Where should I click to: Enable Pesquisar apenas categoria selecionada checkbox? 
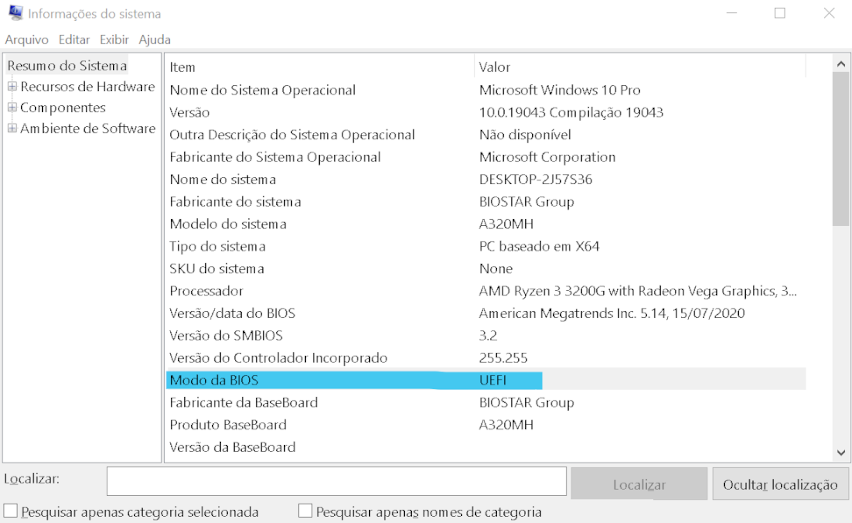coord(11,512)
